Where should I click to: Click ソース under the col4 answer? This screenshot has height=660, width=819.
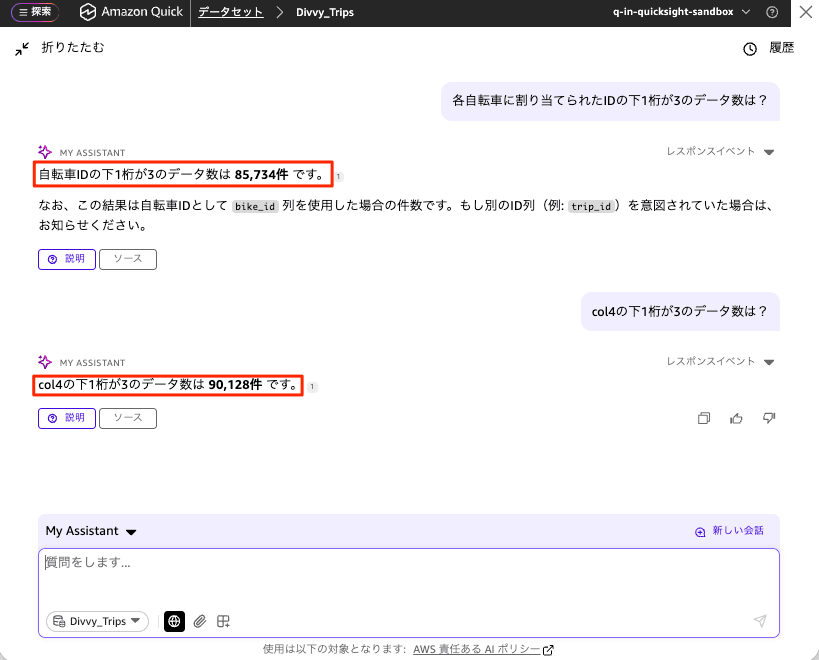(128, 418)
